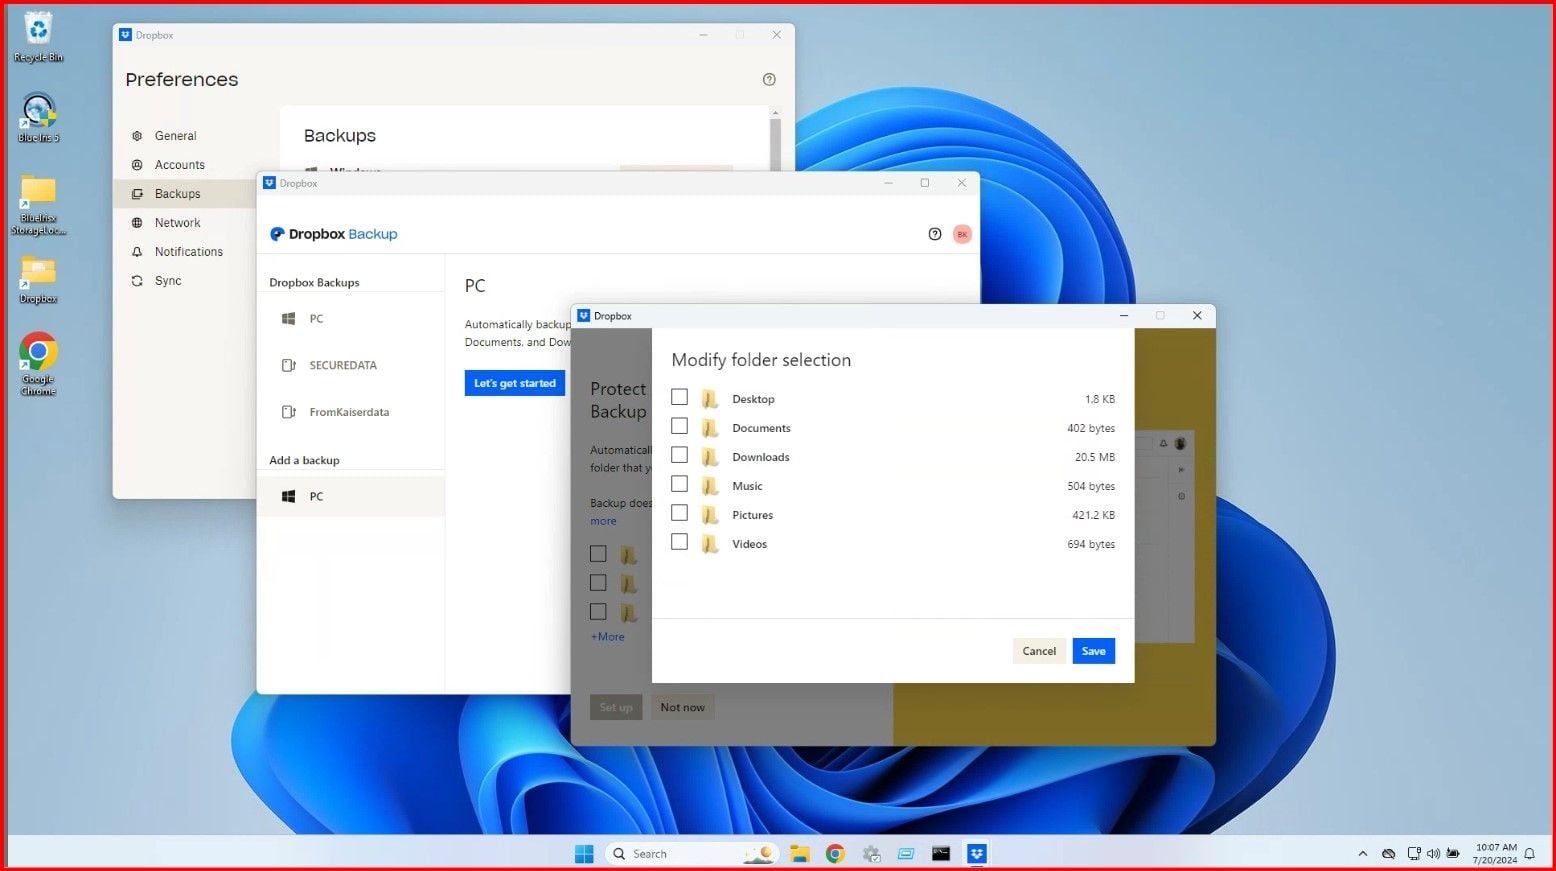Viewport: 1556px width, 871px height.
Task: Select the Dropbox folder shortcut on the desktop
Action: pos(38,279)
